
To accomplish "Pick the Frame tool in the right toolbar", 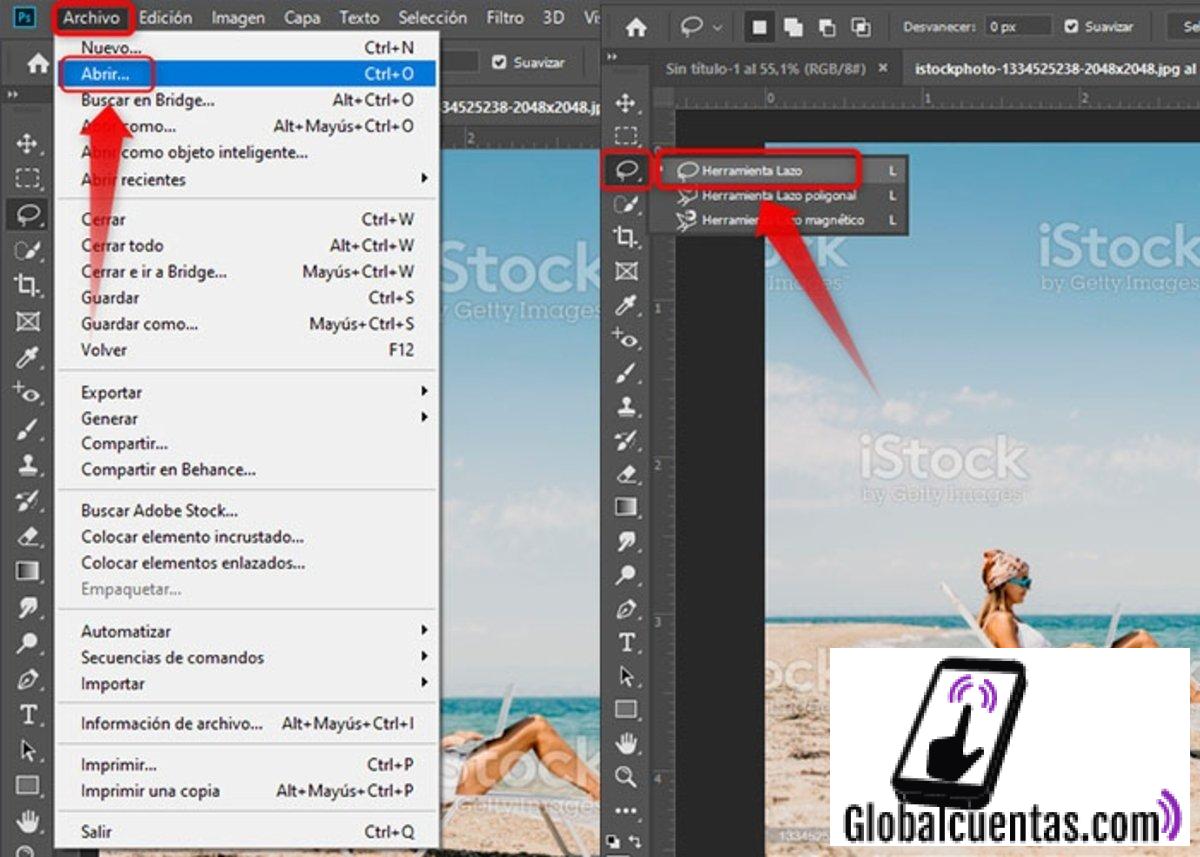I will [626, 270].
